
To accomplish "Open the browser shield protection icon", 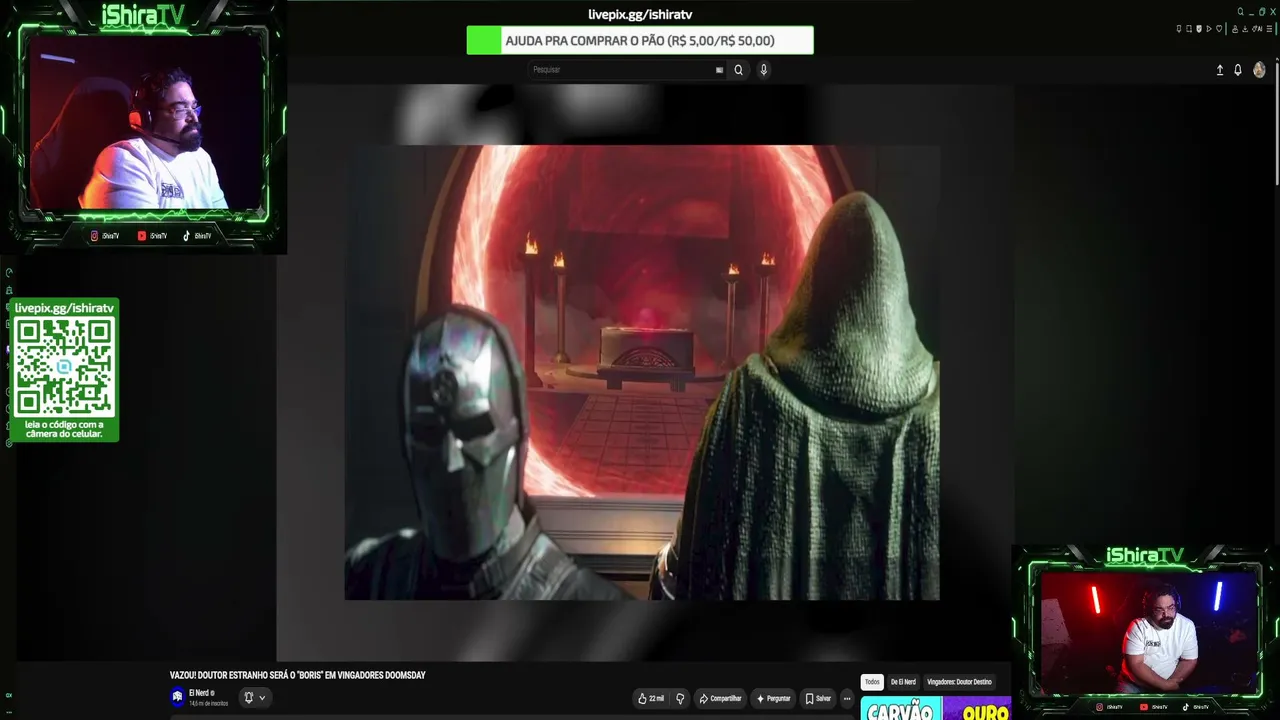I will [1199, 29].
